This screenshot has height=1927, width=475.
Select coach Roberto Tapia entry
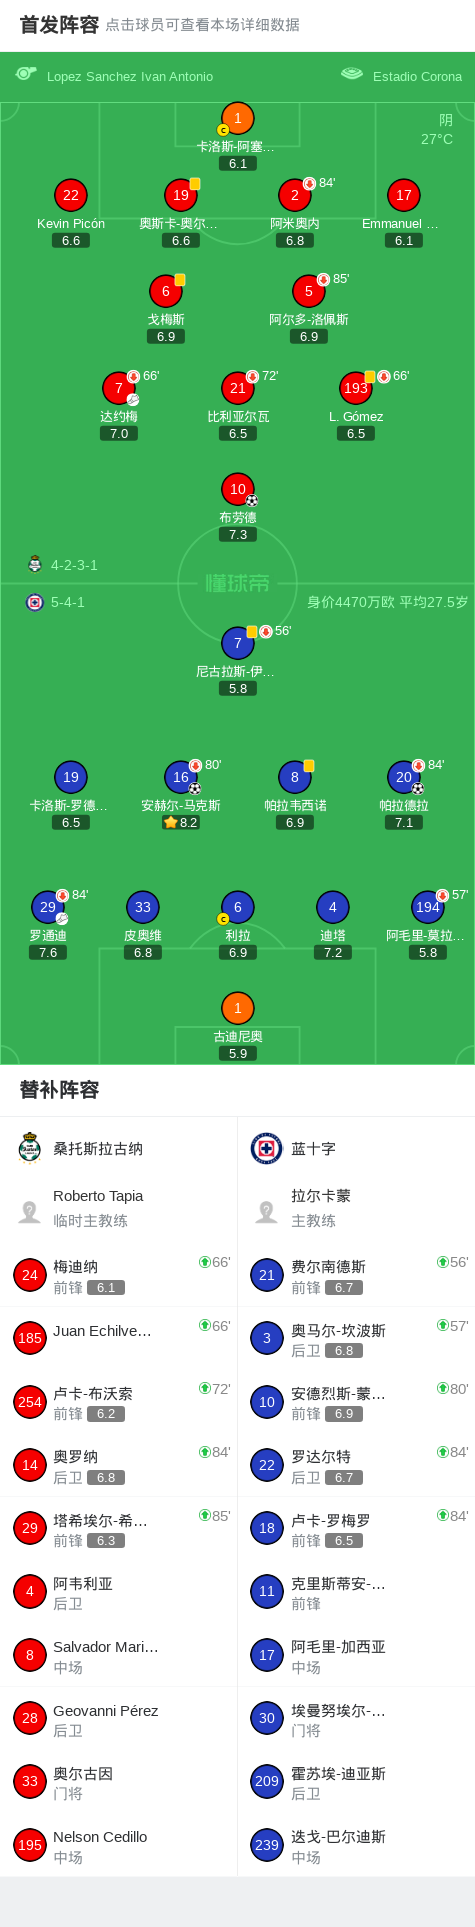119,1208
